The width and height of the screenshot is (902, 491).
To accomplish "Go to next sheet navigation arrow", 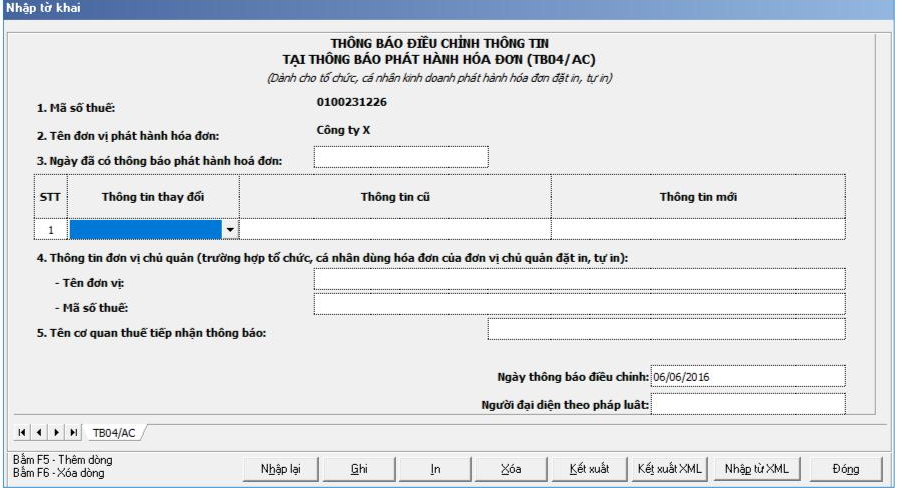I will (x=56, y=432).
